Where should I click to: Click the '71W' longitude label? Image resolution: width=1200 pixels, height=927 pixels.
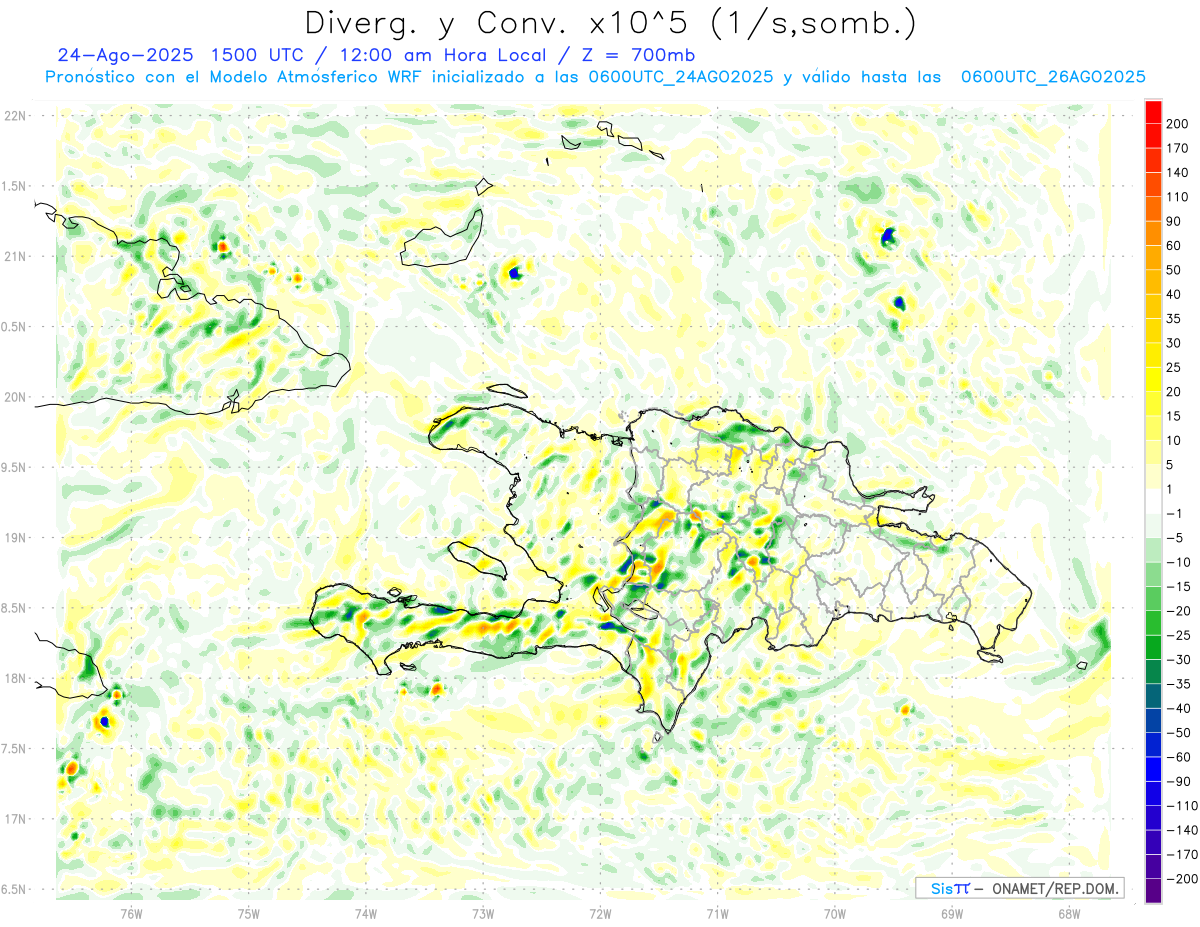click(717, 914)
